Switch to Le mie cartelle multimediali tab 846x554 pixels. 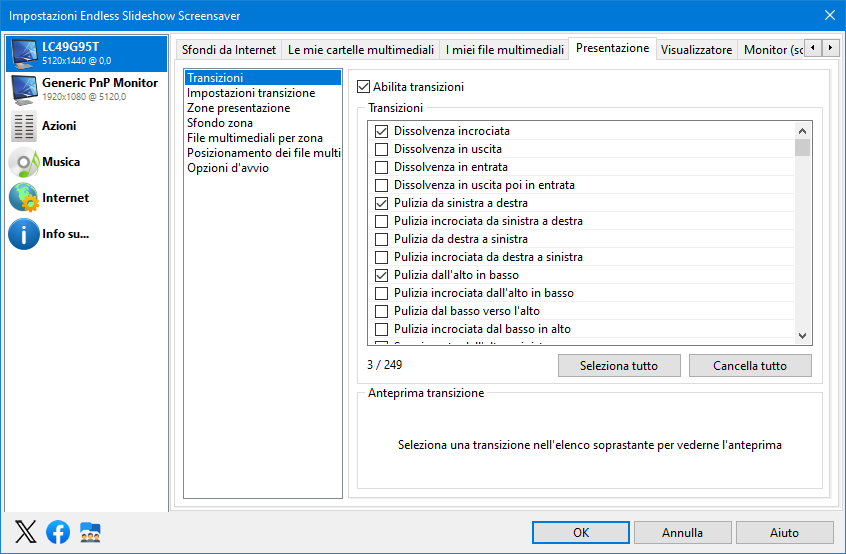click(x=361, y=50)
